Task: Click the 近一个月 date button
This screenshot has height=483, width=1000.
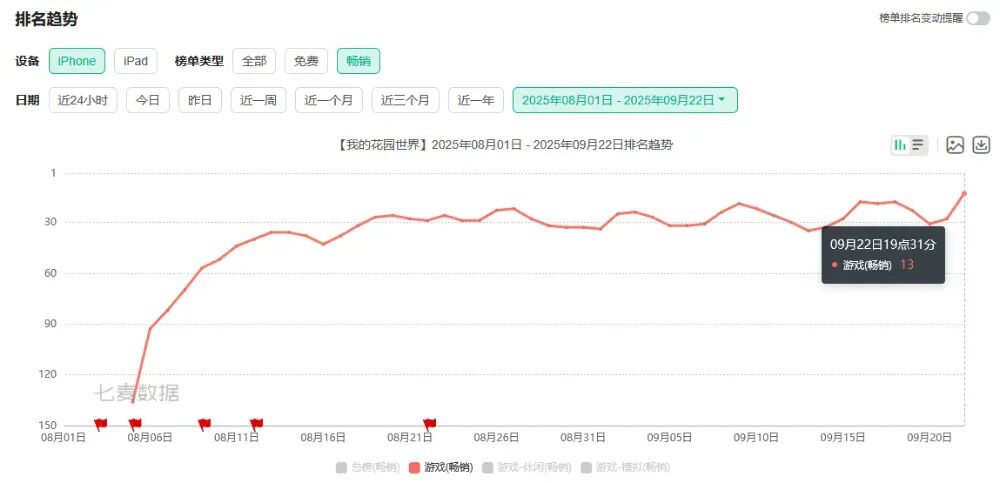Action: pos(328,100)
